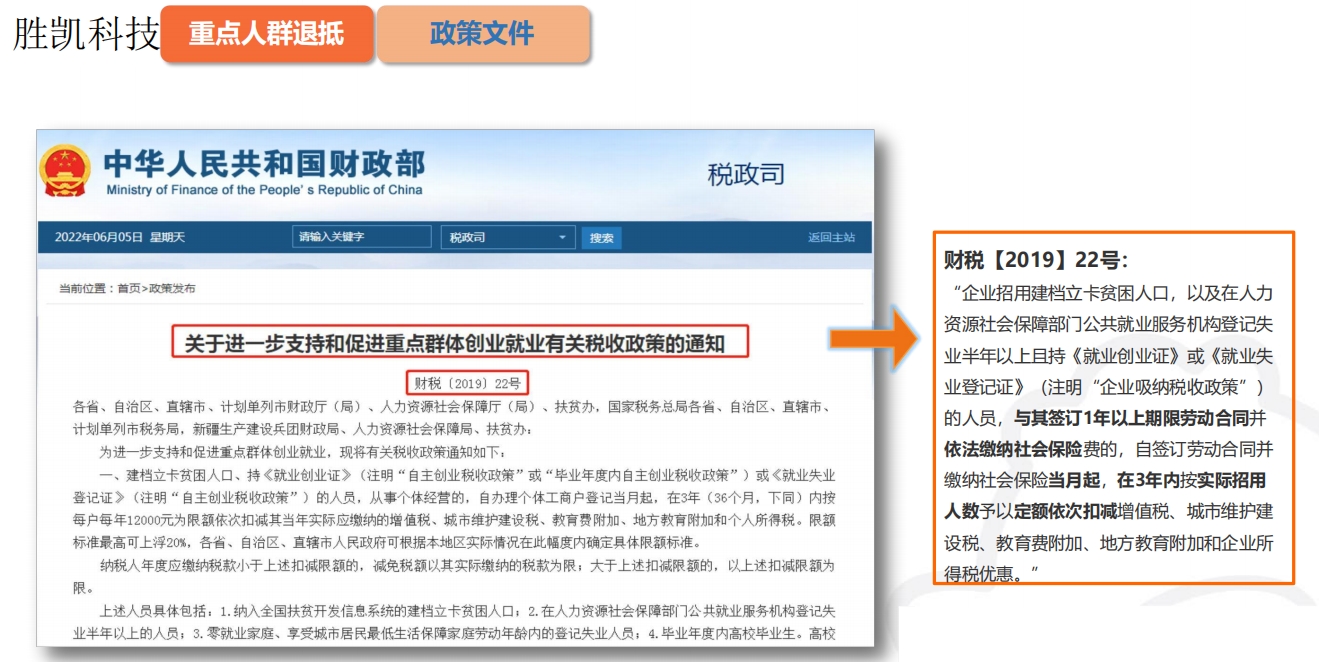The width and height of the screenshot is (1319, 662).
Task: Click the orange-bordered 财税【2019】22号 summary box
Action: 1113,408
